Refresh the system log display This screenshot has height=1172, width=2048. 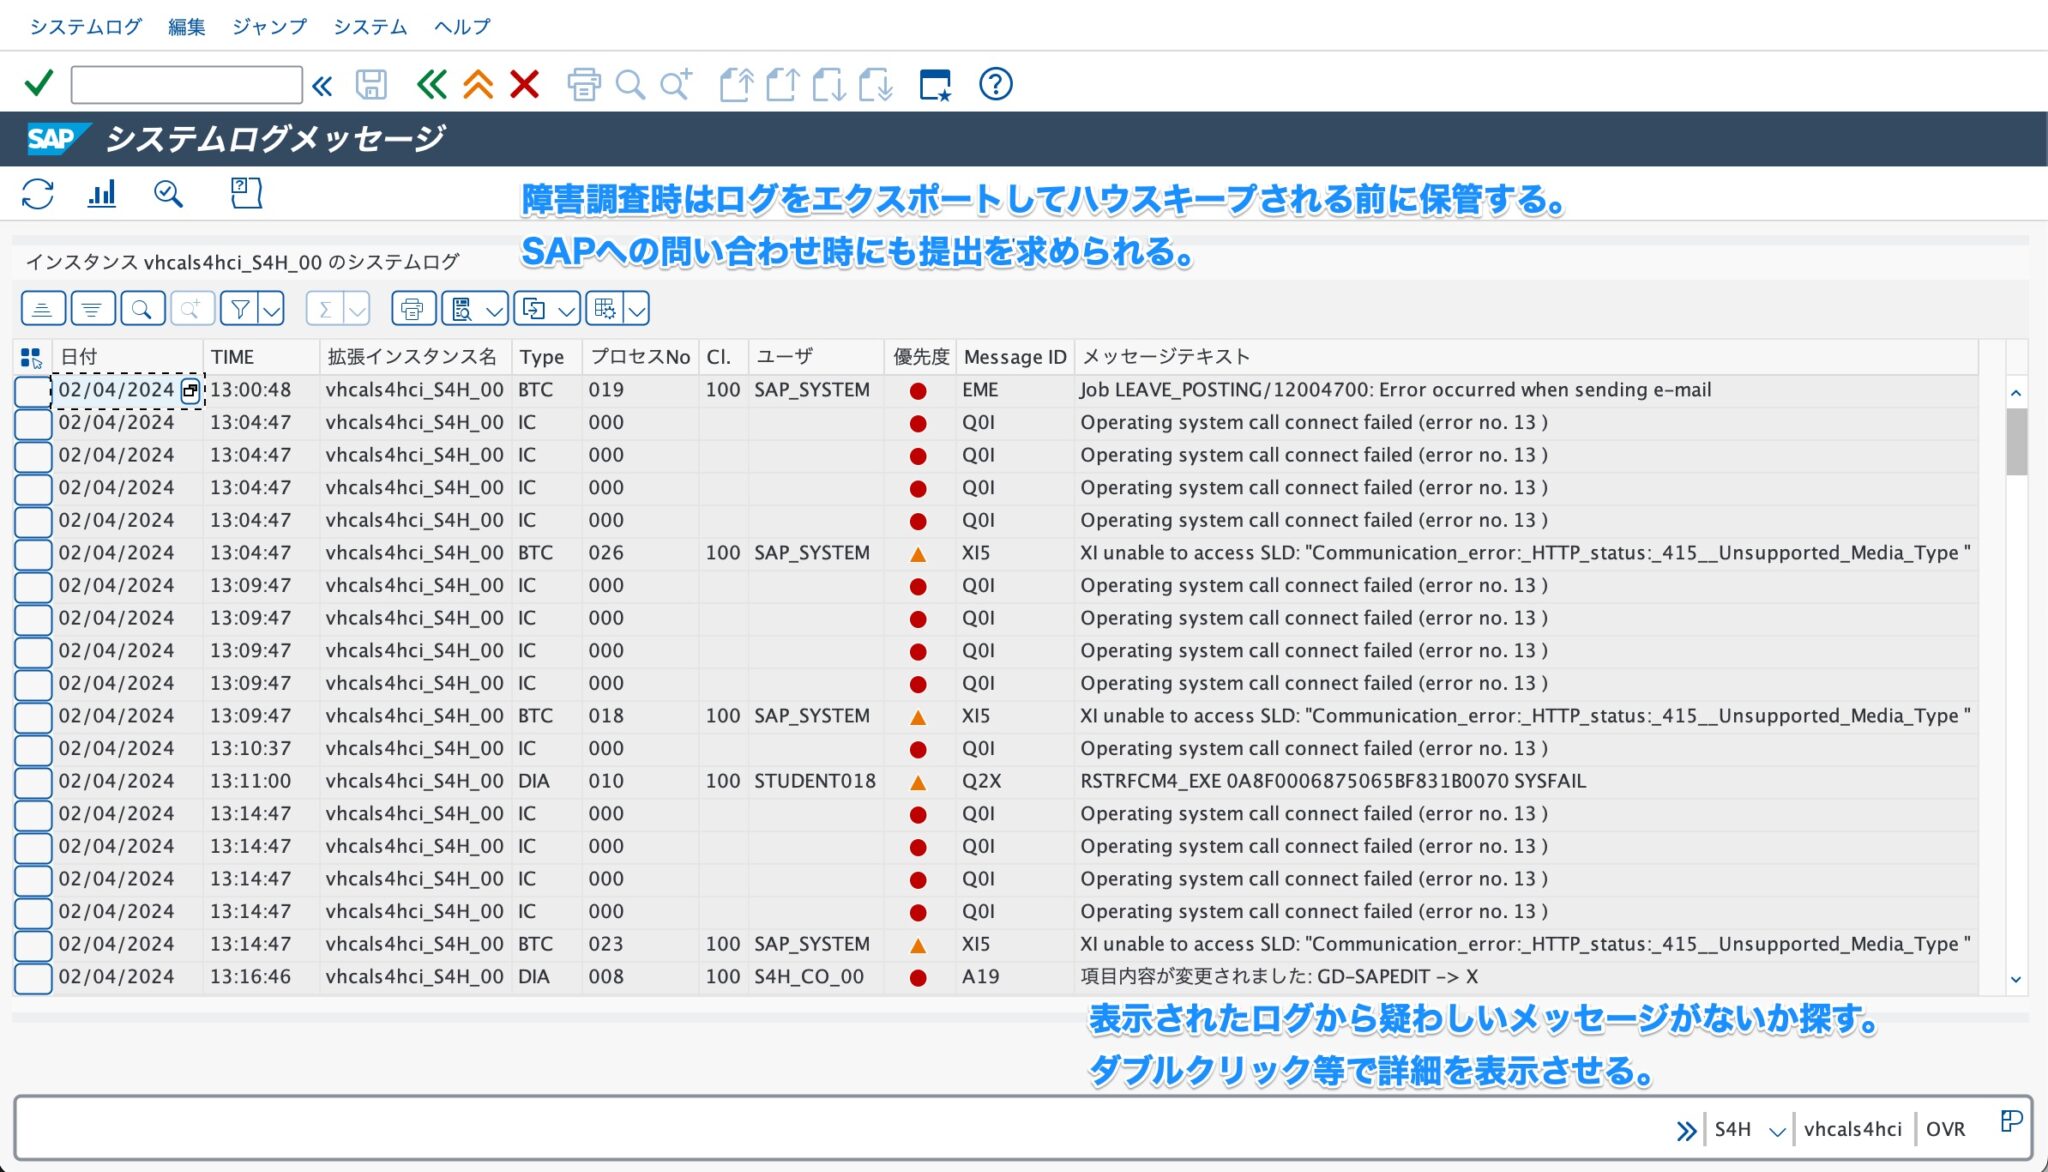[38, 194]
